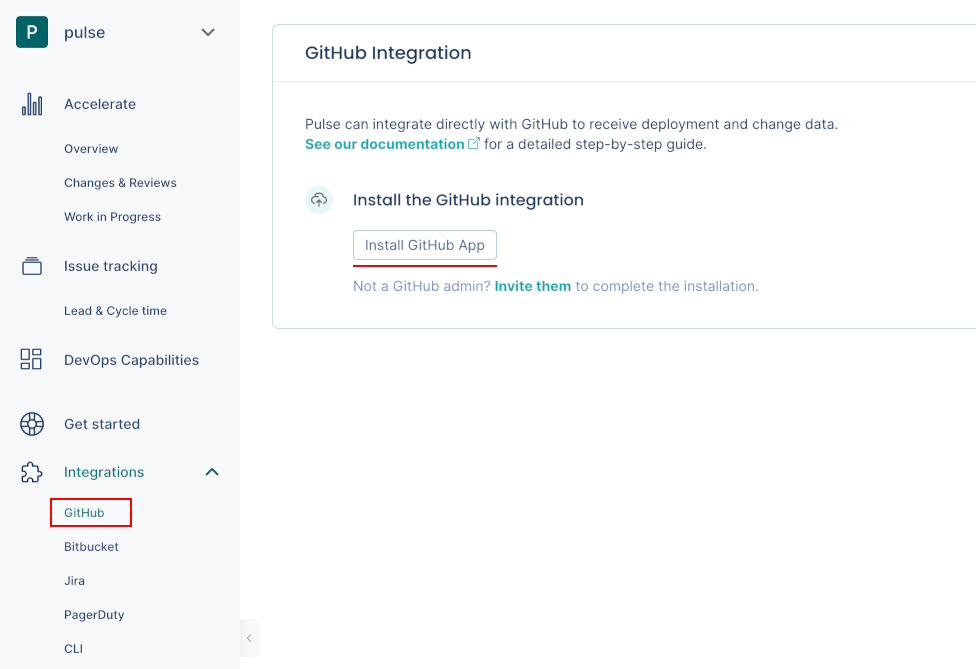
Task: Click the Get started globe icon
Action: pyautogui.click(x=31, y=423)
